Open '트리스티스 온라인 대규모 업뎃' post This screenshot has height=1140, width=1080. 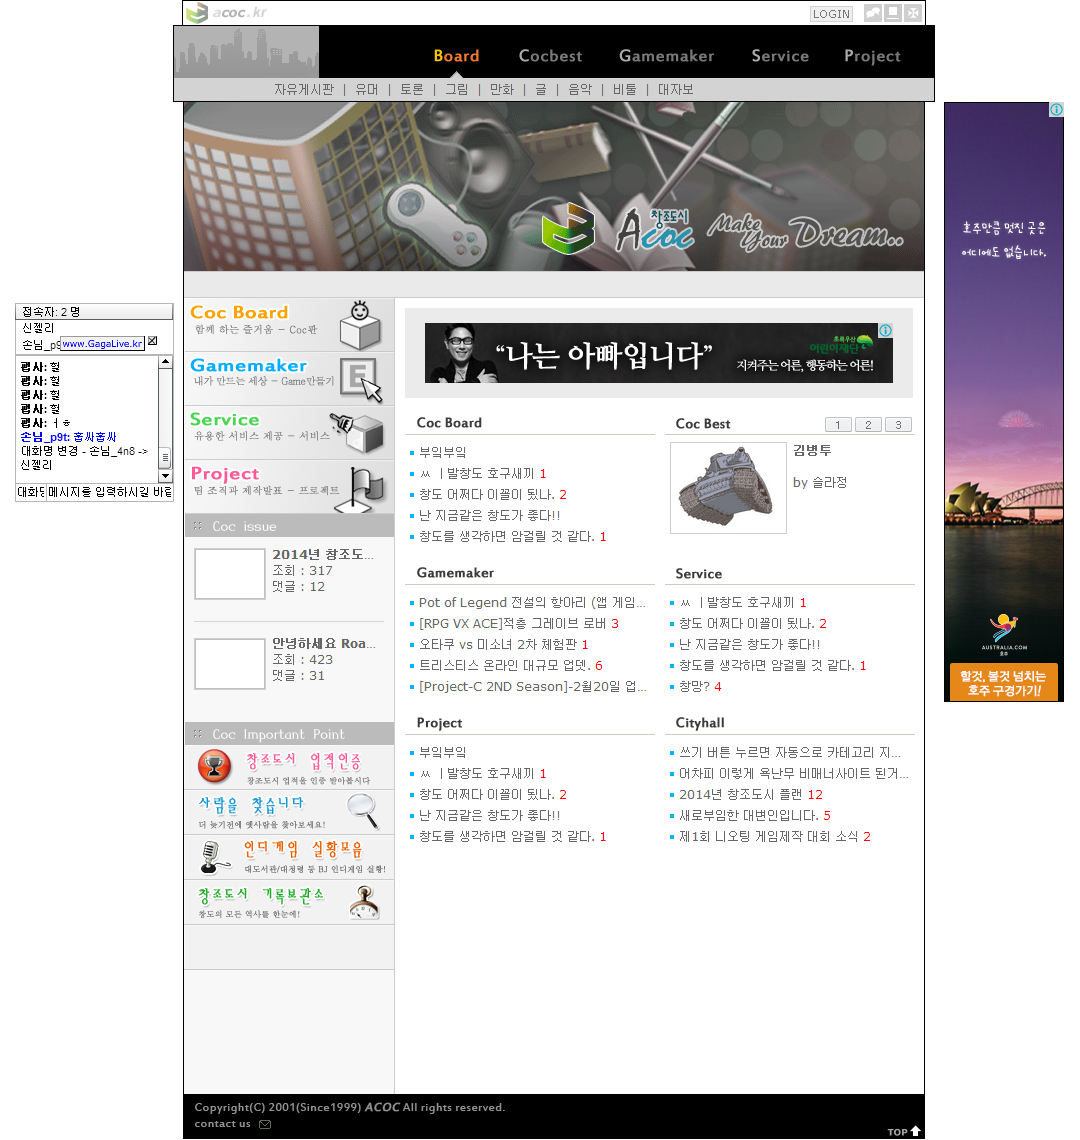coord(505,666)
